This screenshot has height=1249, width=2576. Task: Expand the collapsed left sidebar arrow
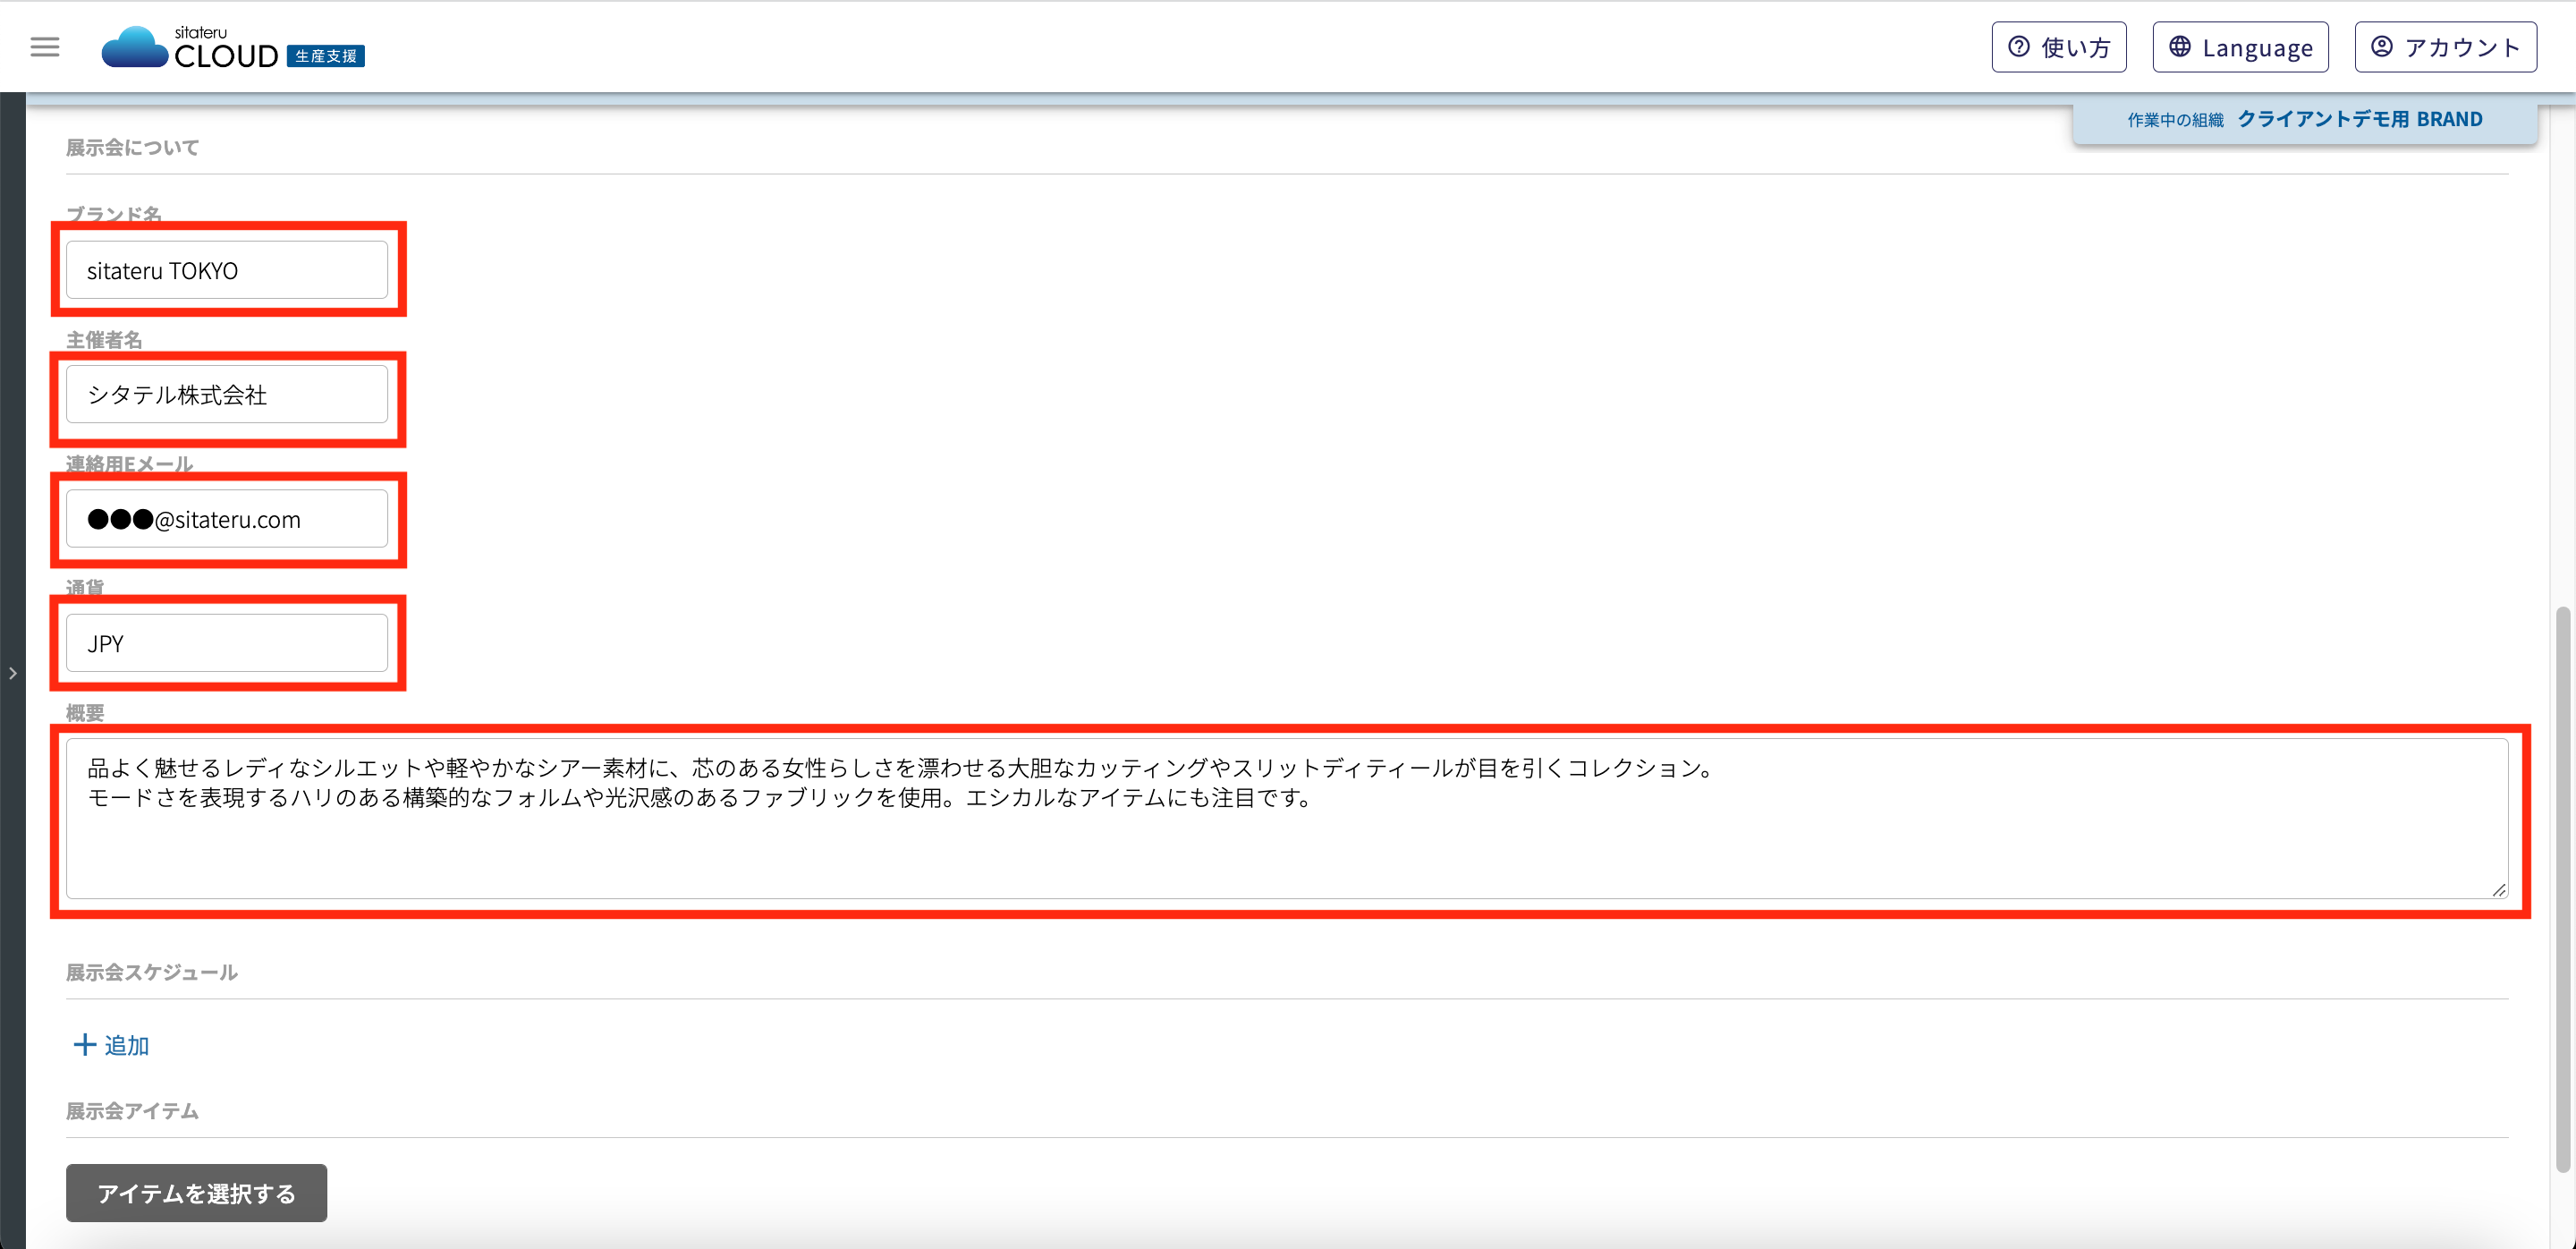(x=13, y=673)
